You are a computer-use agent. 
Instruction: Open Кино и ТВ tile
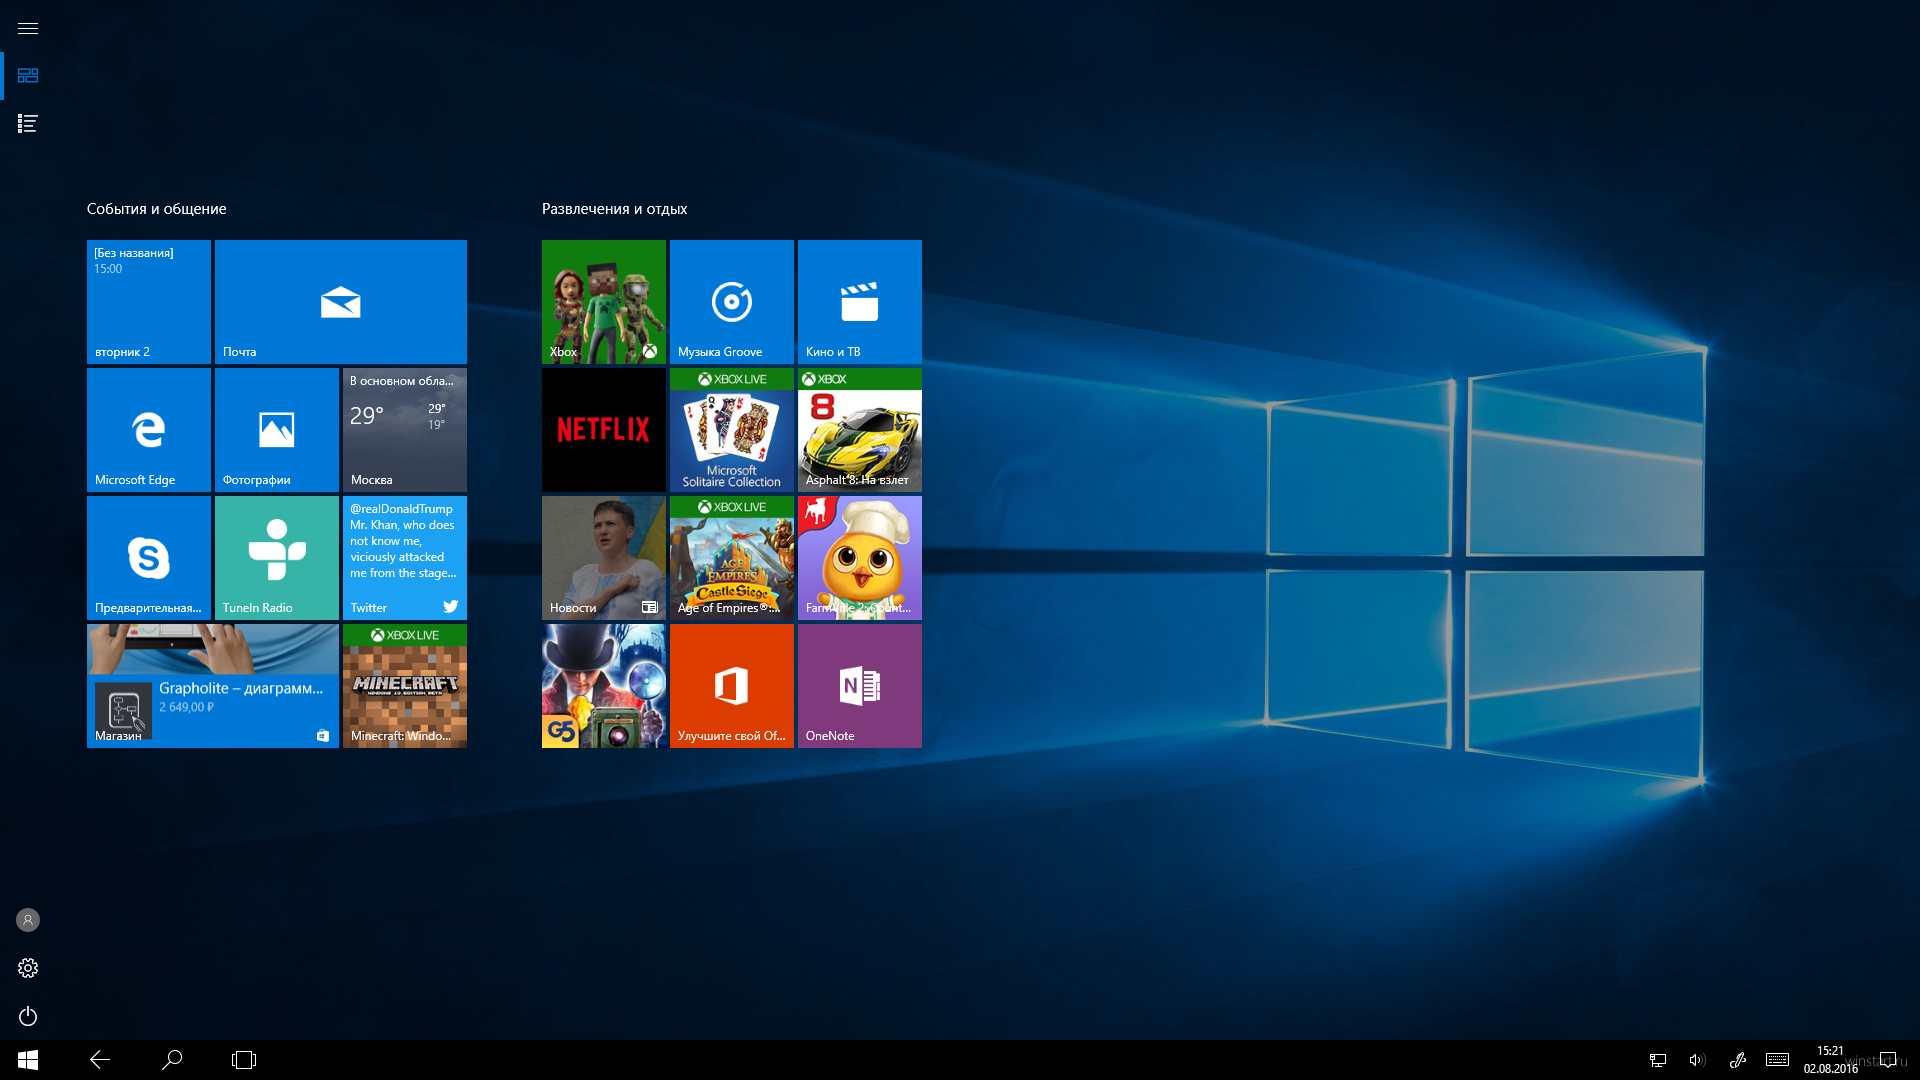click(x=860, y=302)
